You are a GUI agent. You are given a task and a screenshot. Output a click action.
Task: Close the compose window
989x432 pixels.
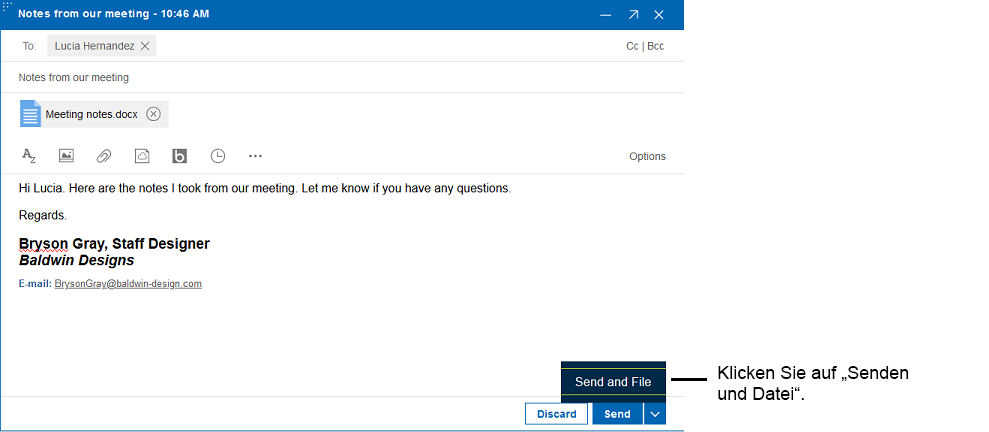tap(659, 15)
